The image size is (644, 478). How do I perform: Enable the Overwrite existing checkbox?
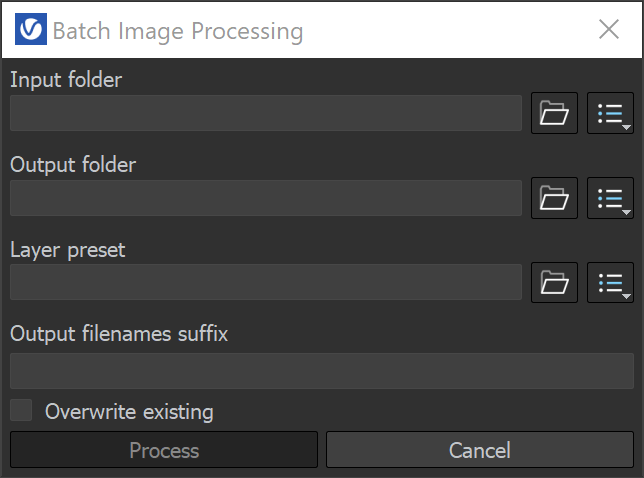coord(21,410)
